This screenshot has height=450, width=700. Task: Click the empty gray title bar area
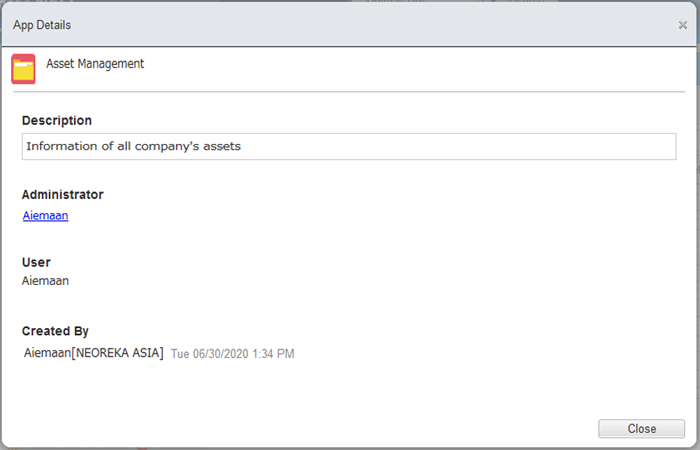click(x=375, y=25)
